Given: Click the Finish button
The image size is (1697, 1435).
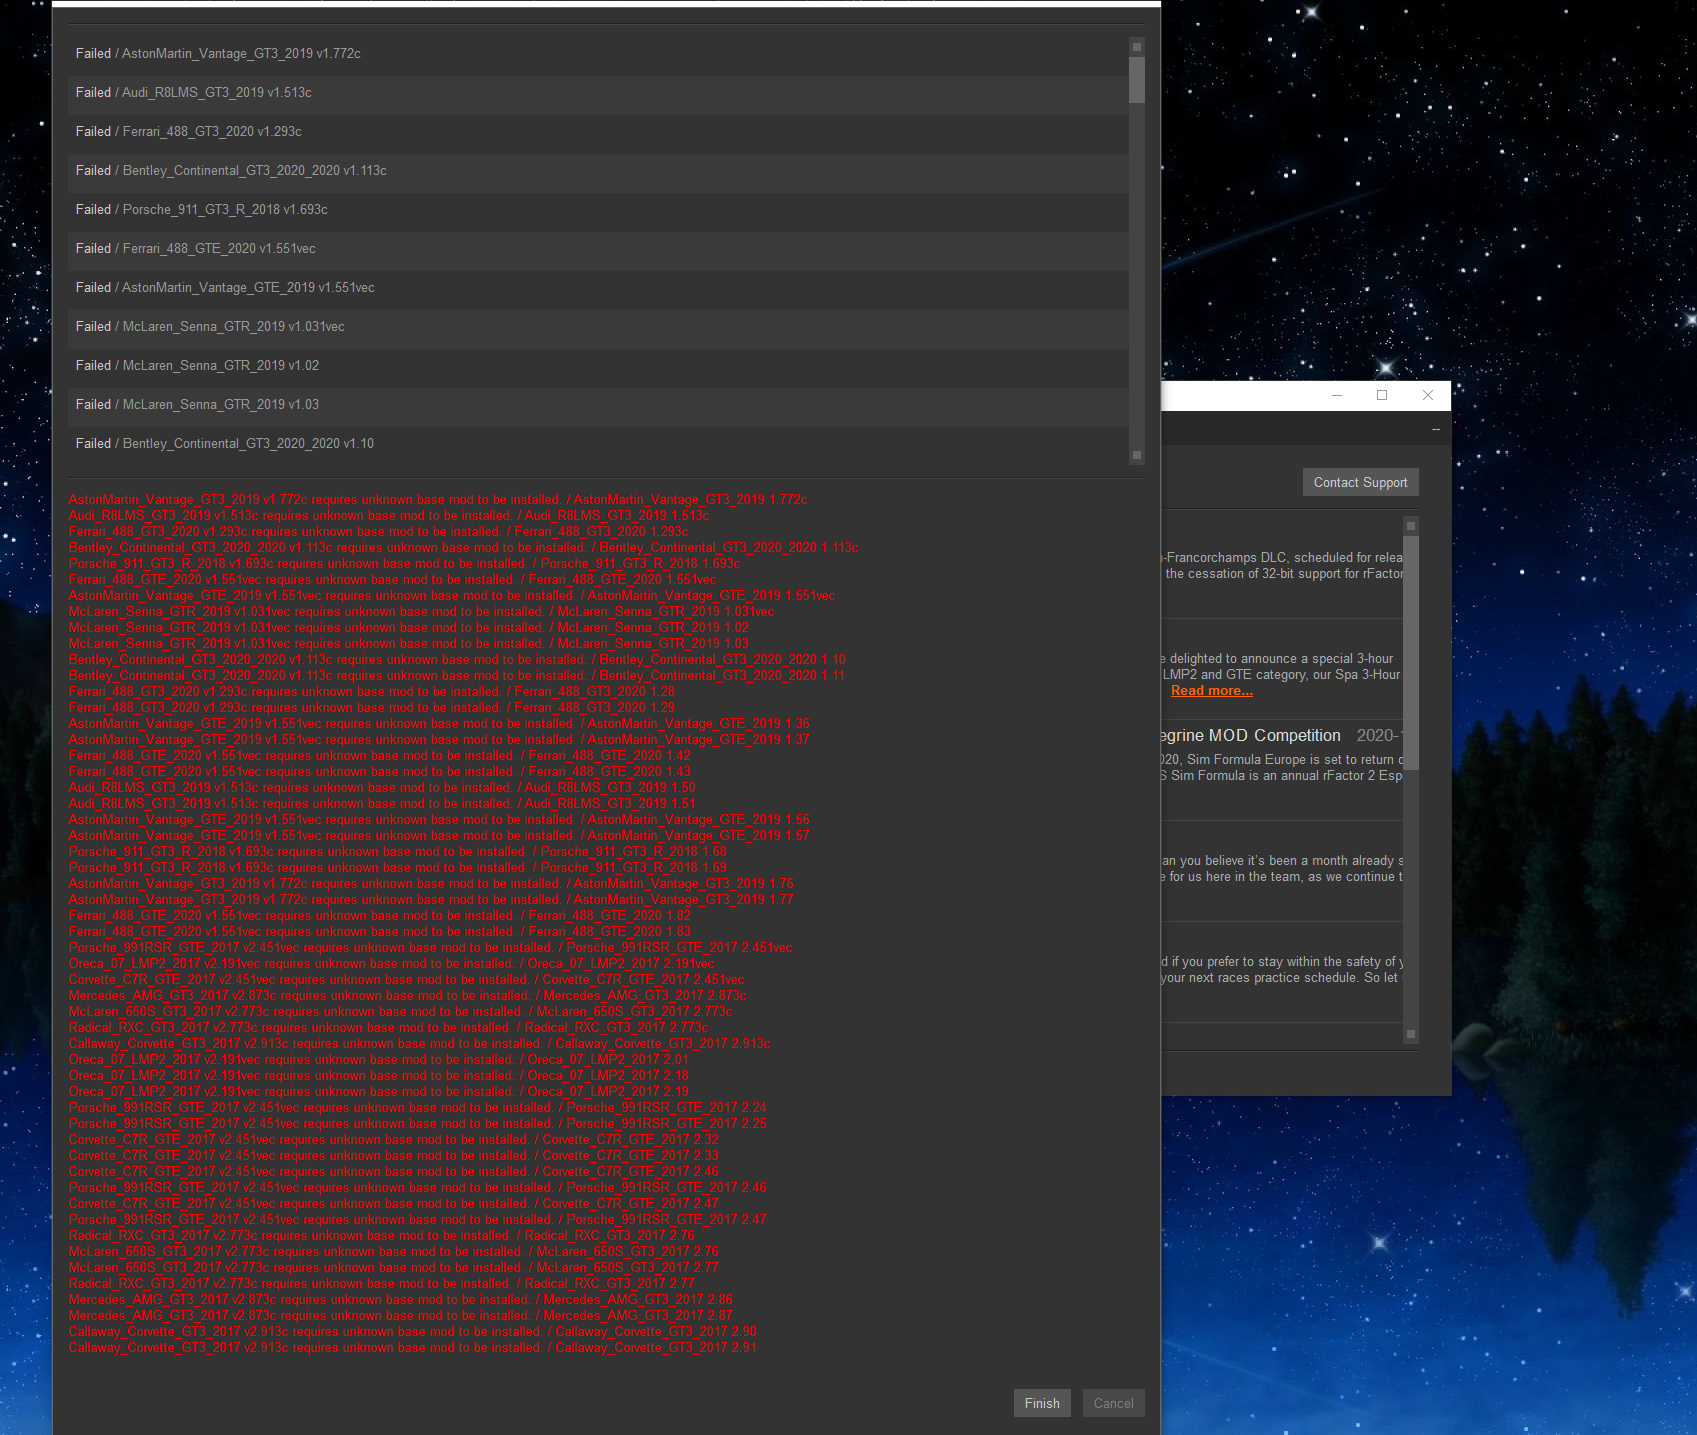Looking at the screenshot, I should point(1042,1403).
